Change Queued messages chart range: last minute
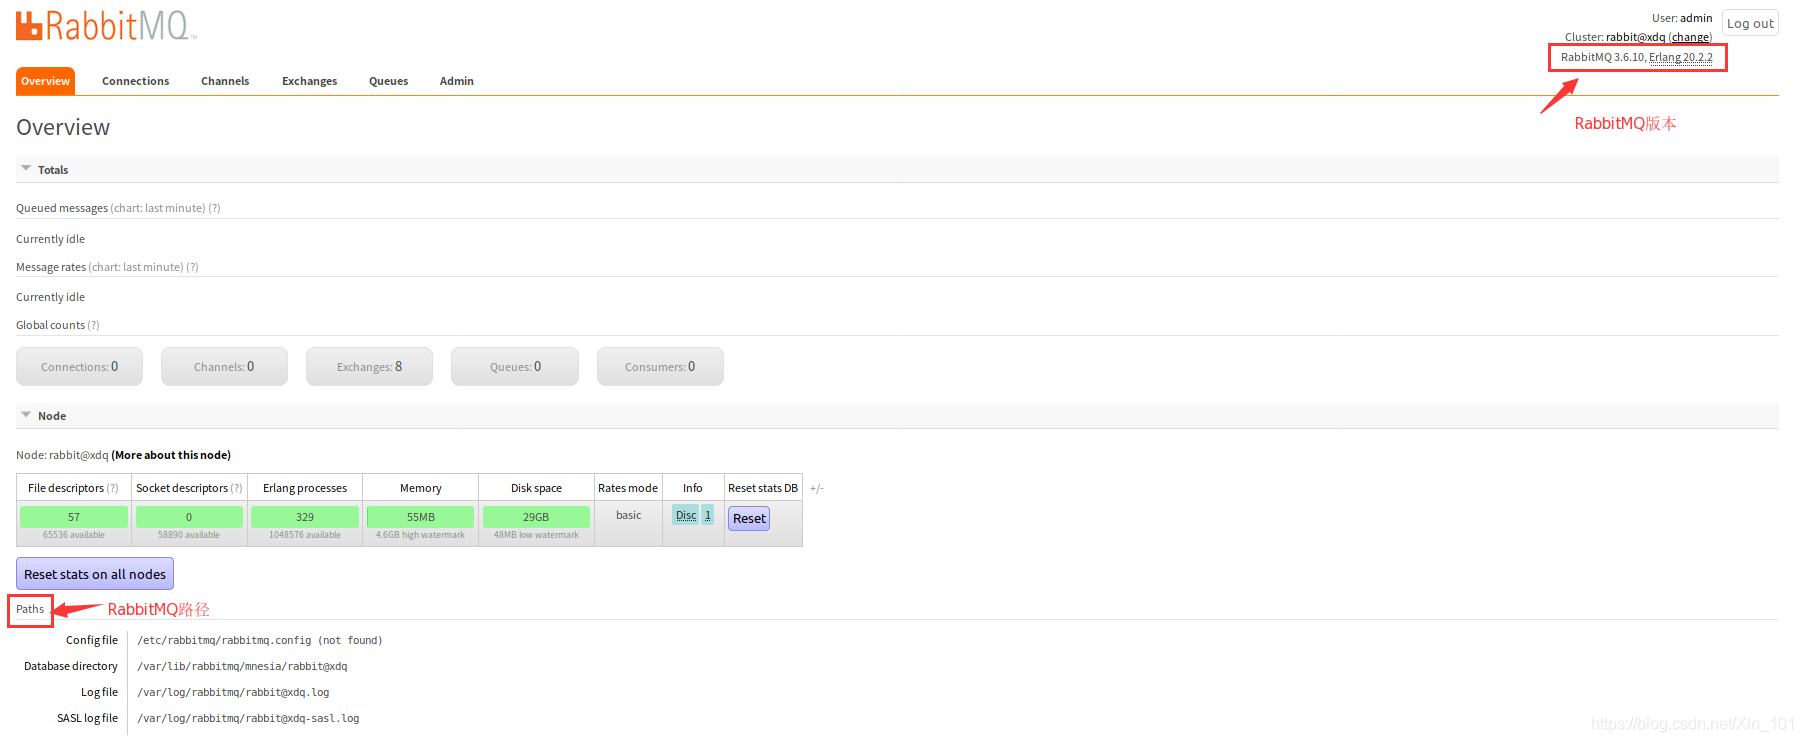The width and height of the screenshot is (1803, 742). click(x=158, y=208)
